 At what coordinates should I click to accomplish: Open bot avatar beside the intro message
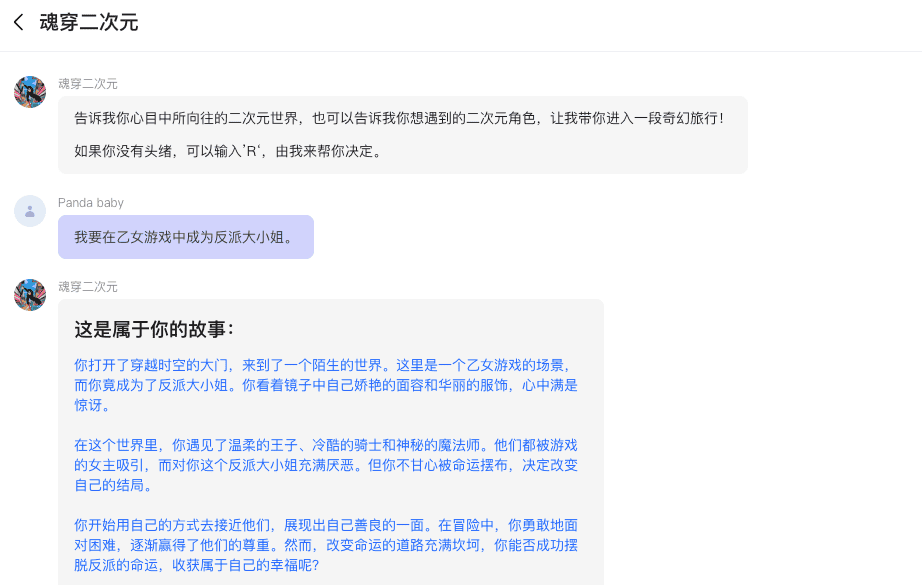tap(30, 92)
